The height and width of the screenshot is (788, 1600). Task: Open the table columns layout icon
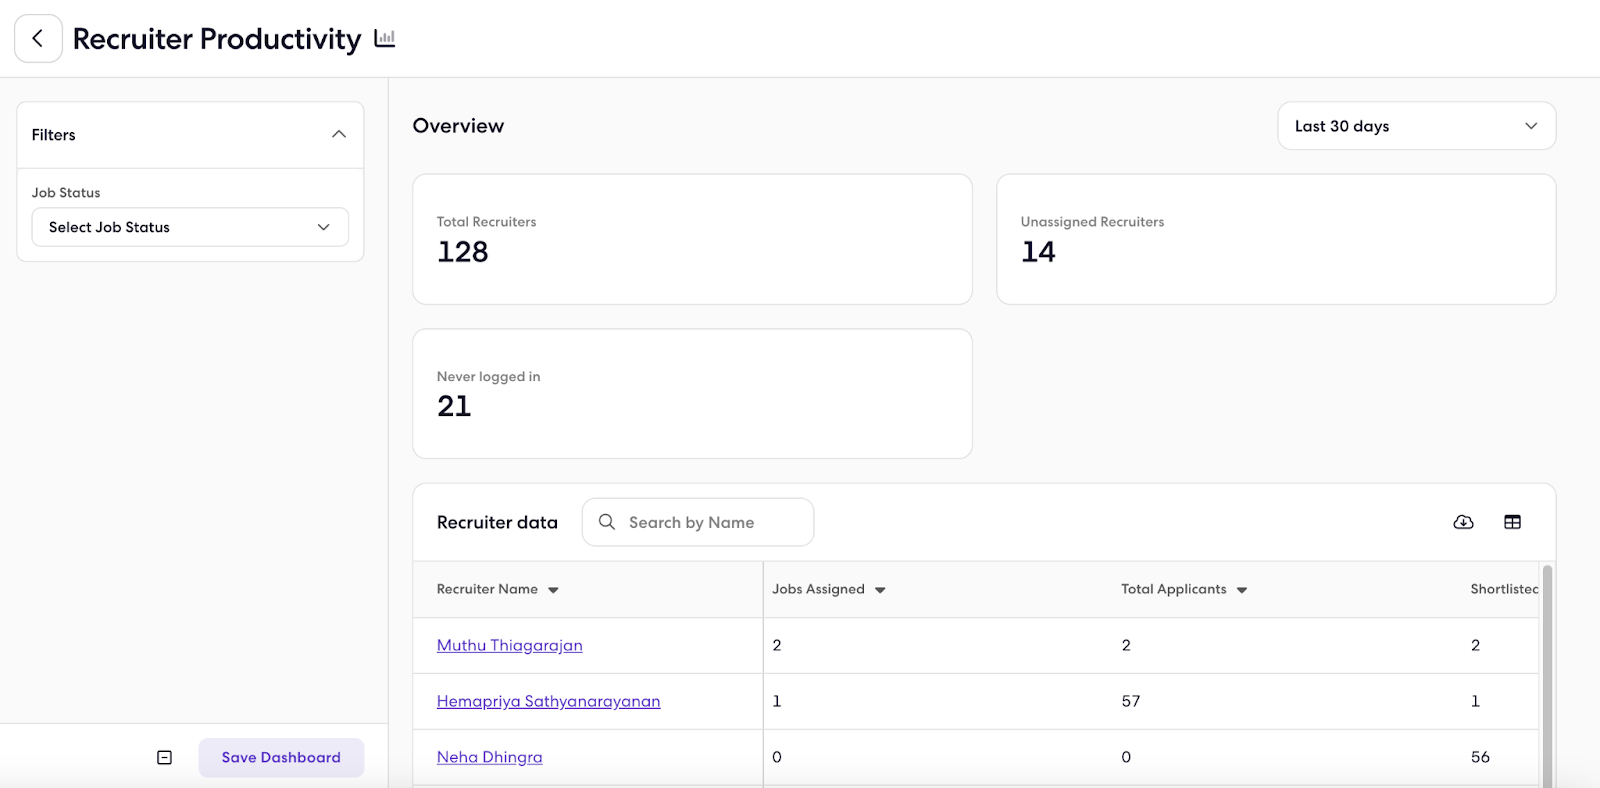(1512, 522)
